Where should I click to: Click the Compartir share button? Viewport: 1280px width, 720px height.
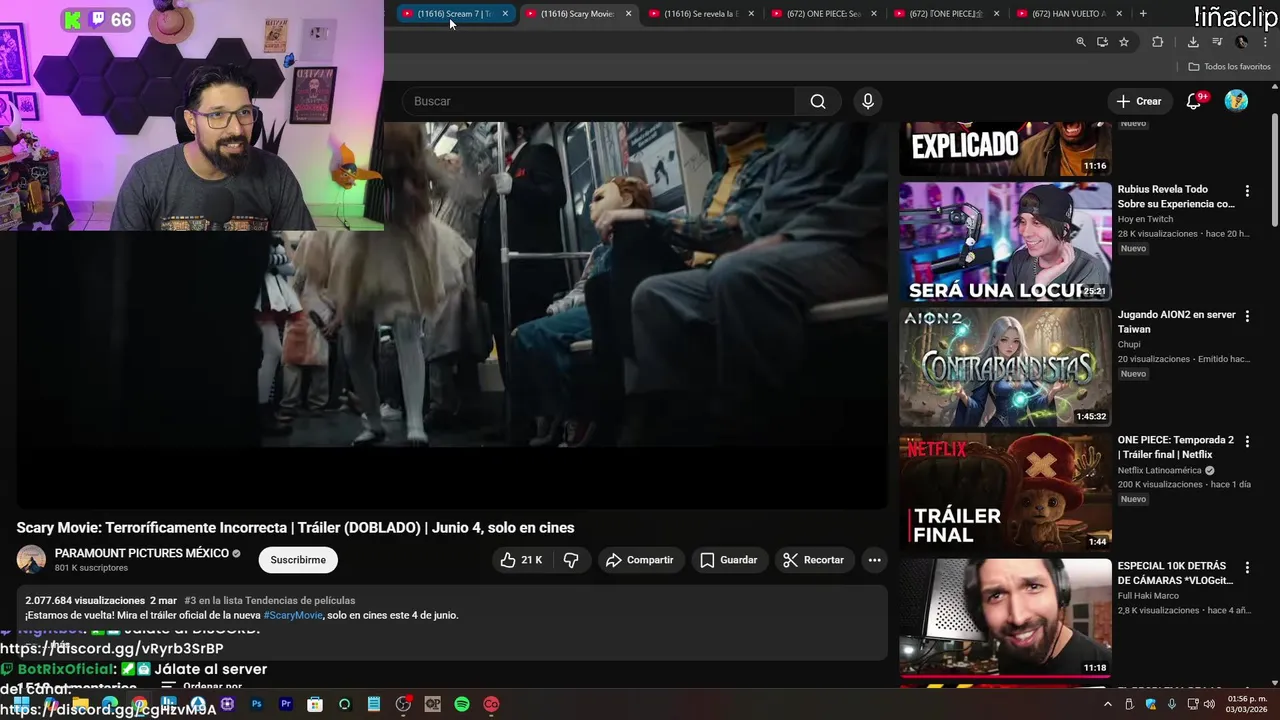coord(640,560)
